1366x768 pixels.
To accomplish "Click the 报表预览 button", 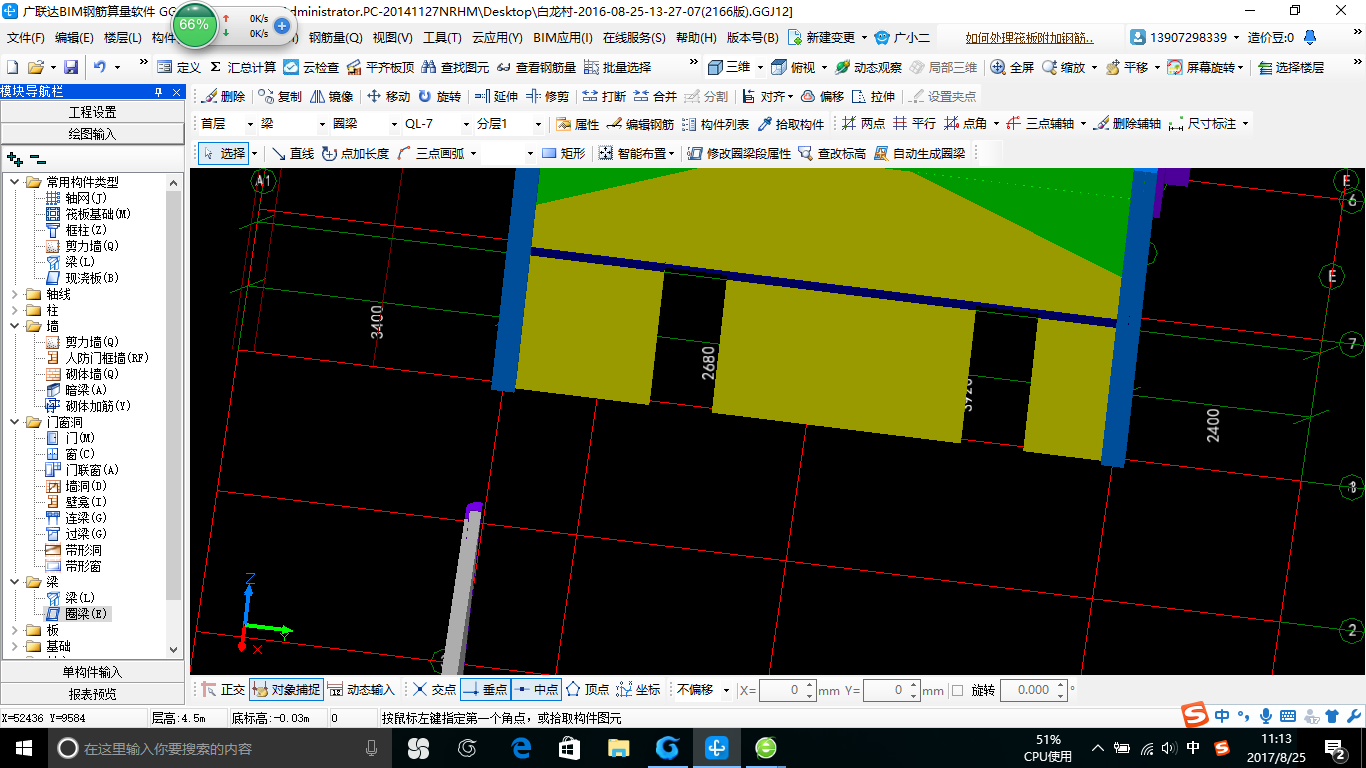I will tap(92, 694).
